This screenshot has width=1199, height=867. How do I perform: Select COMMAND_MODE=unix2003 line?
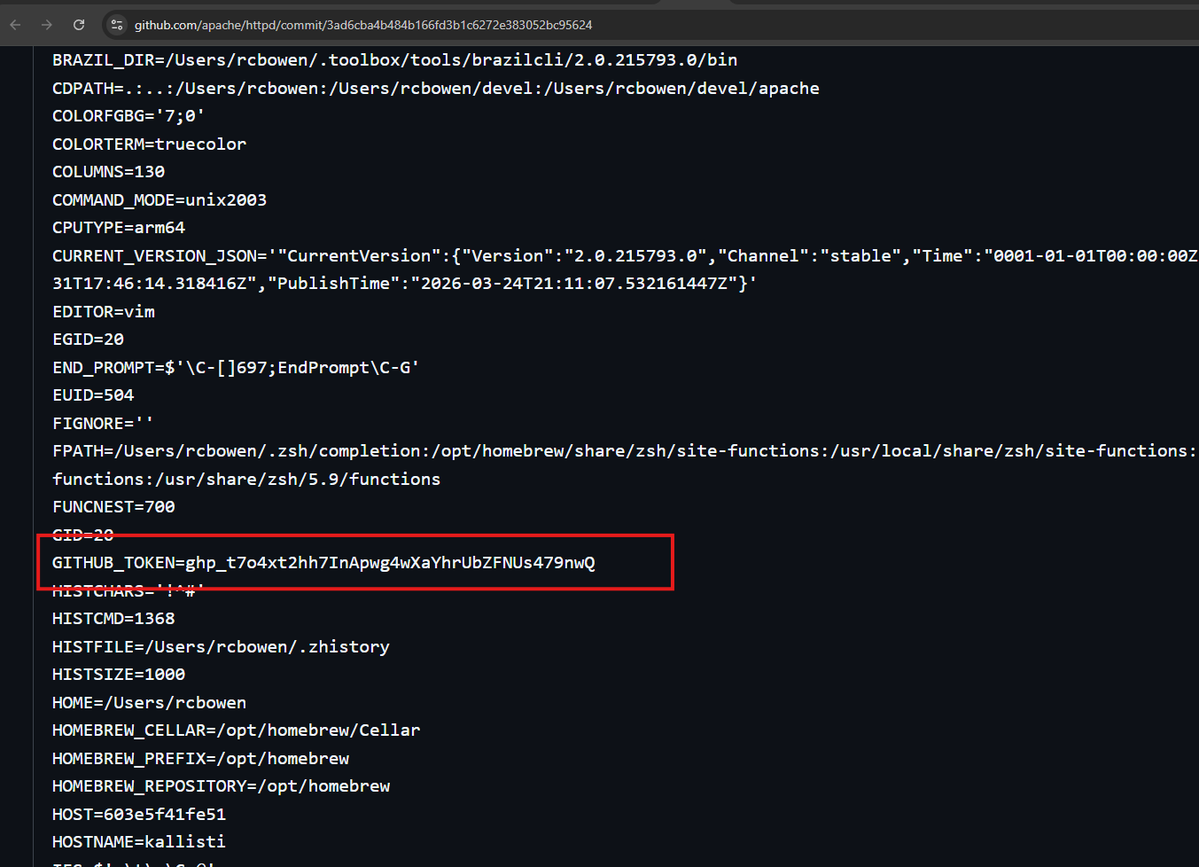[x=159, y=200]
